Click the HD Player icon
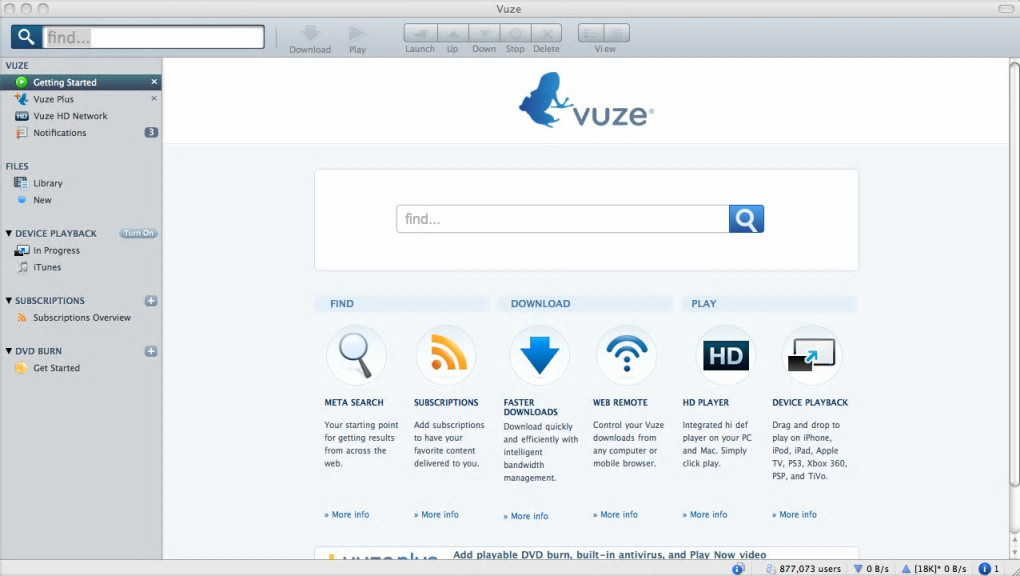Image resolution: width=1020 pixels, height=576 pixels. 725,355
